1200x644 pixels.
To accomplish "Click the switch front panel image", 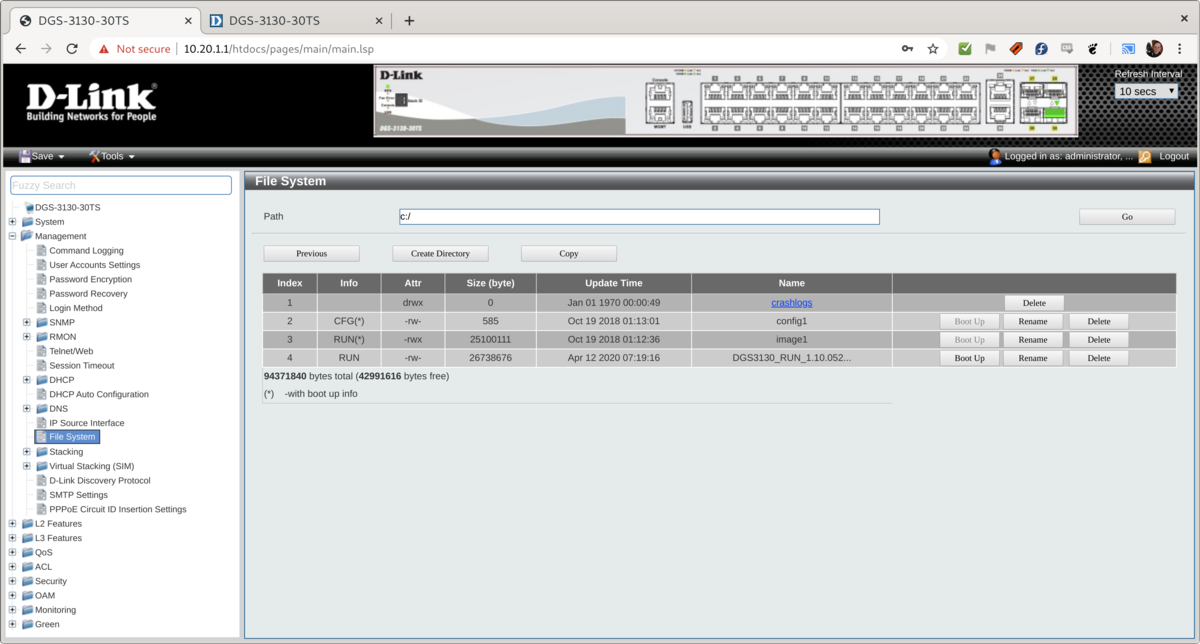I will click(x=726, y=101).
